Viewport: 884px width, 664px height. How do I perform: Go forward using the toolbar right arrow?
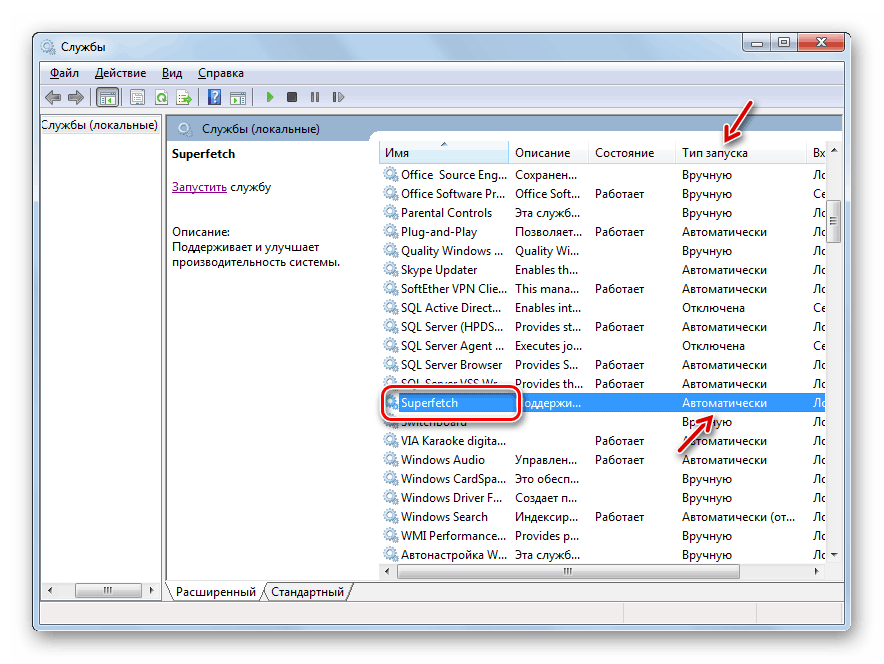click(76, 98)
